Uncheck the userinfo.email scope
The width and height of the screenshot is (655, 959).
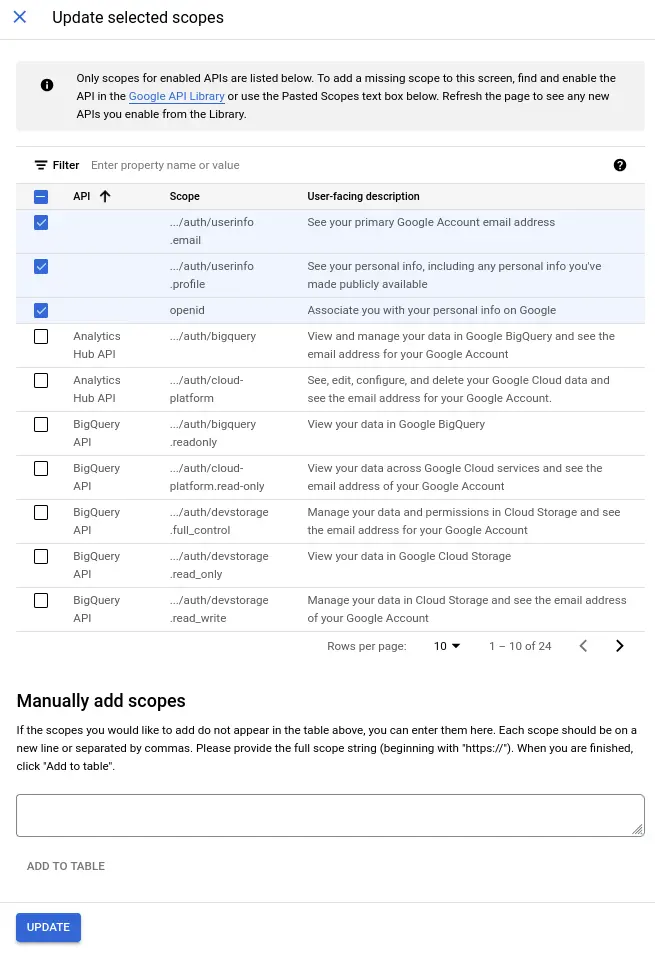(x=41, y=222)
